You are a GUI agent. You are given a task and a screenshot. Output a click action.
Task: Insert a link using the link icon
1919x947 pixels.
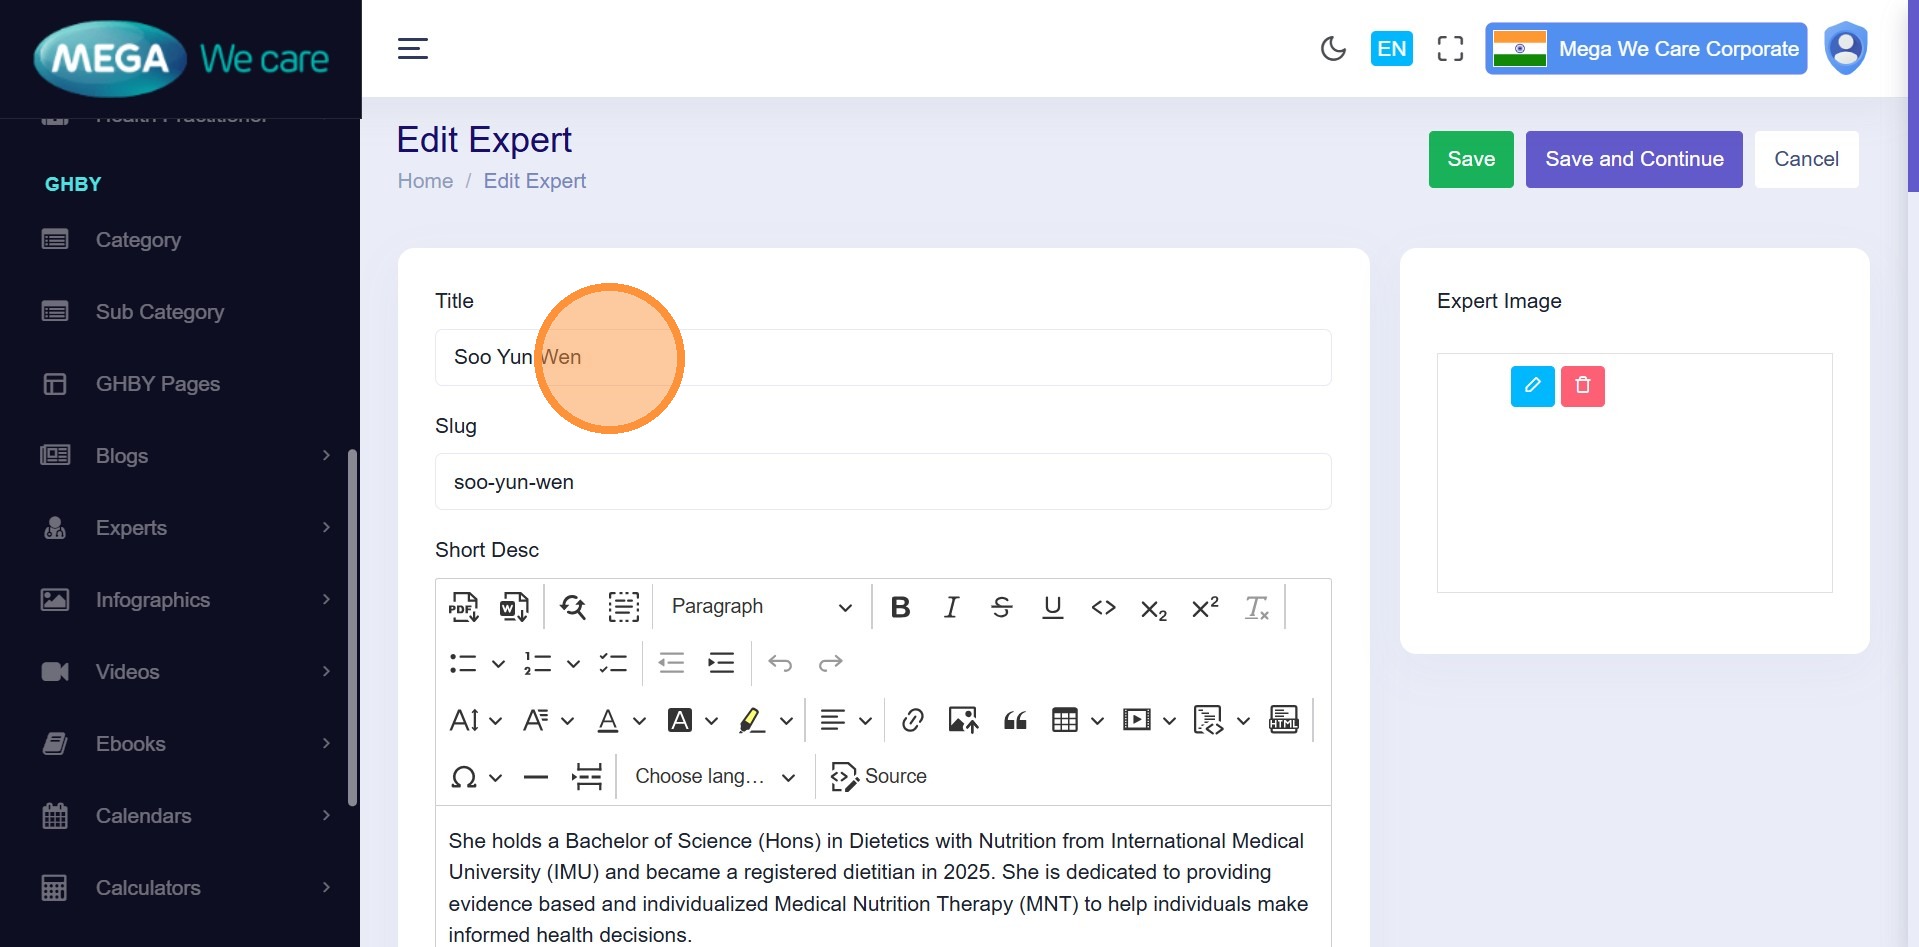pyautogui.click(x=912, y=720)
